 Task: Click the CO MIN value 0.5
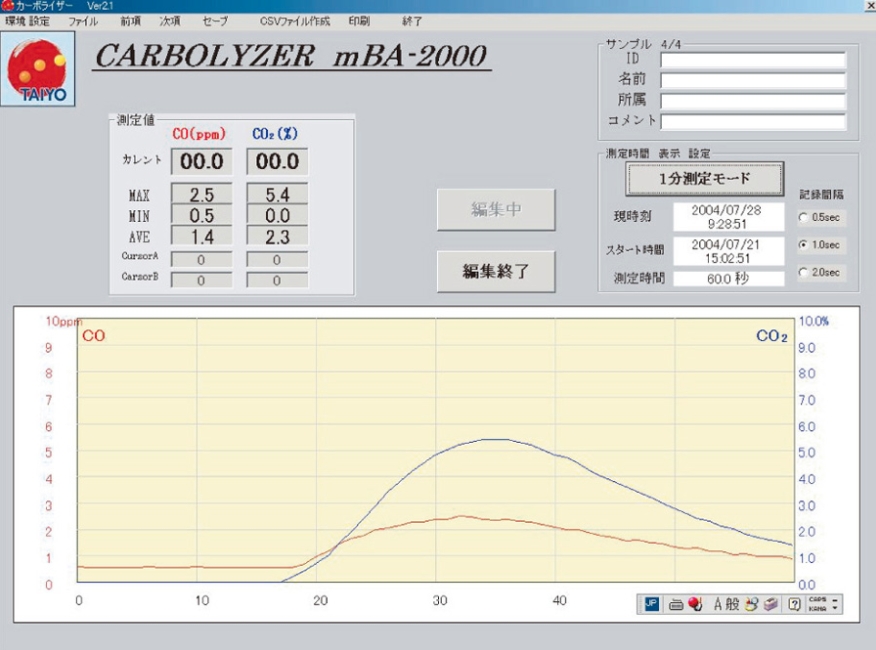click(201, 216)
